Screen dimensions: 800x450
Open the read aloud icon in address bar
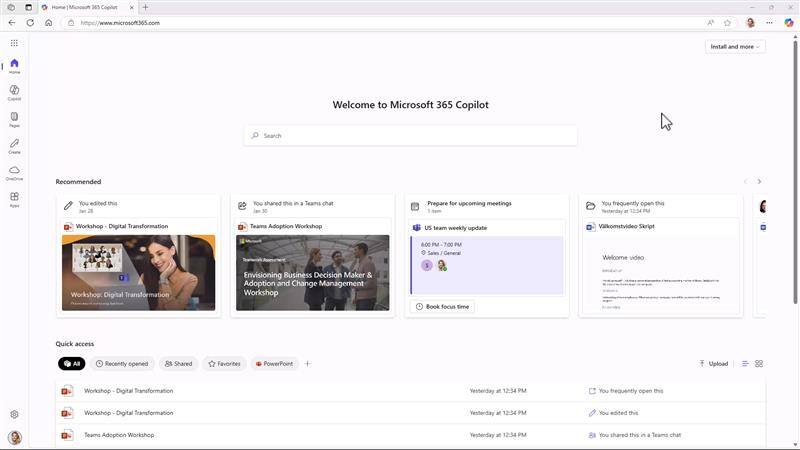[710, 22]
